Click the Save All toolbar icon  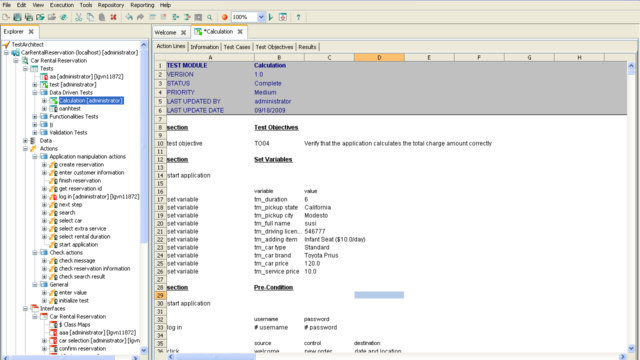tap(29, 17)
